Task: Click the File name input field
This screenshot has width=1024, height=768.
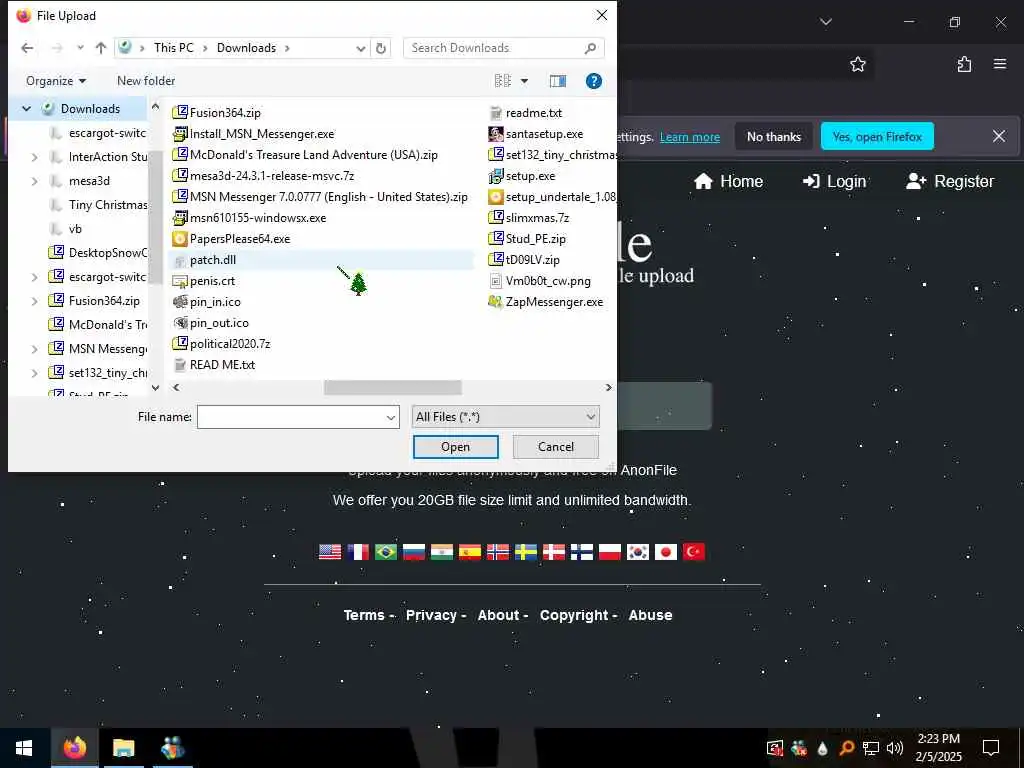Action: pos(291,417)
